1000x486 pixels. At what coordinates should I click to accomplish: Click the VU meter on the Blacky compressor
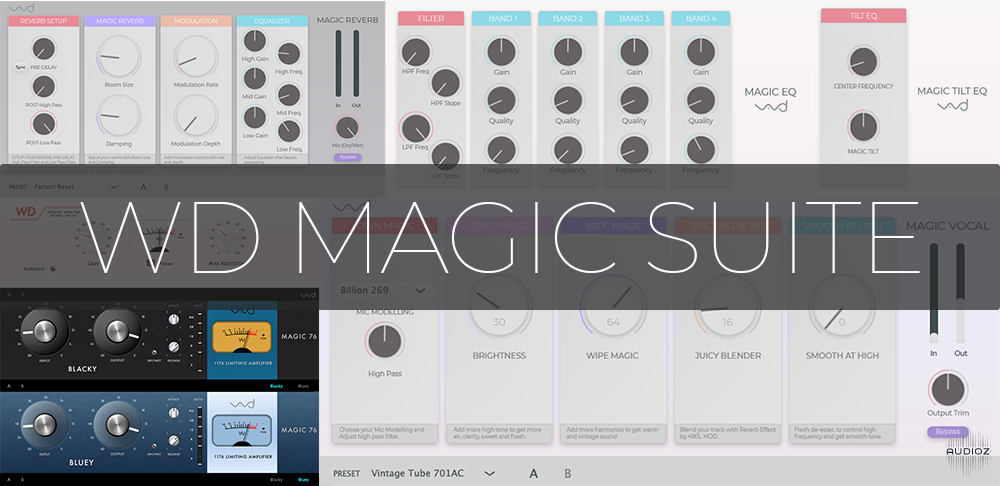click(x=242, y=339)
